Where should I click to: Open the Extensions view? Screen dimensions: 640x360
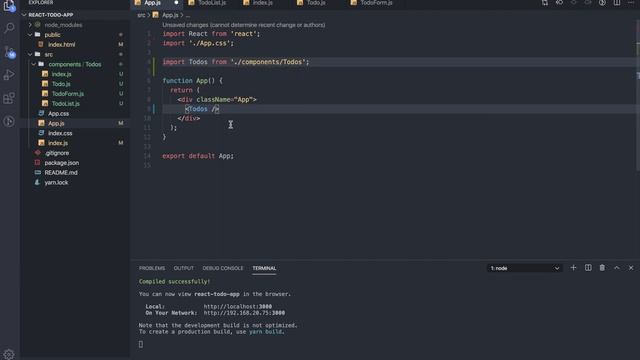[x=9, y=98]
